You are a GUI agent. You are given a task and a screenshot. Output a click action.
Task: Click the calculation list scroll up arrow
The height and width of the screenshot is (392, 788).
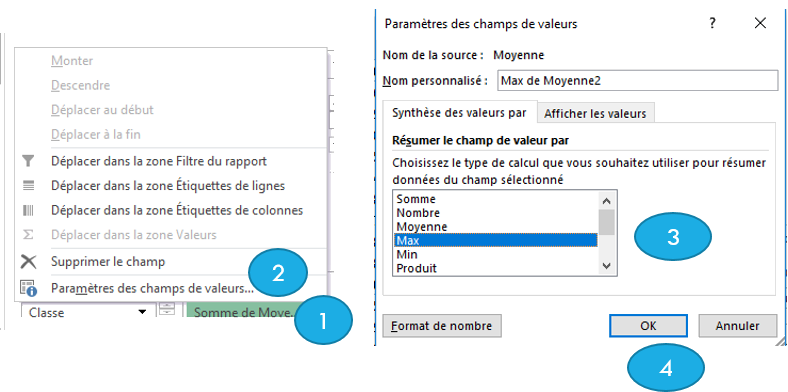click(607, 201)
